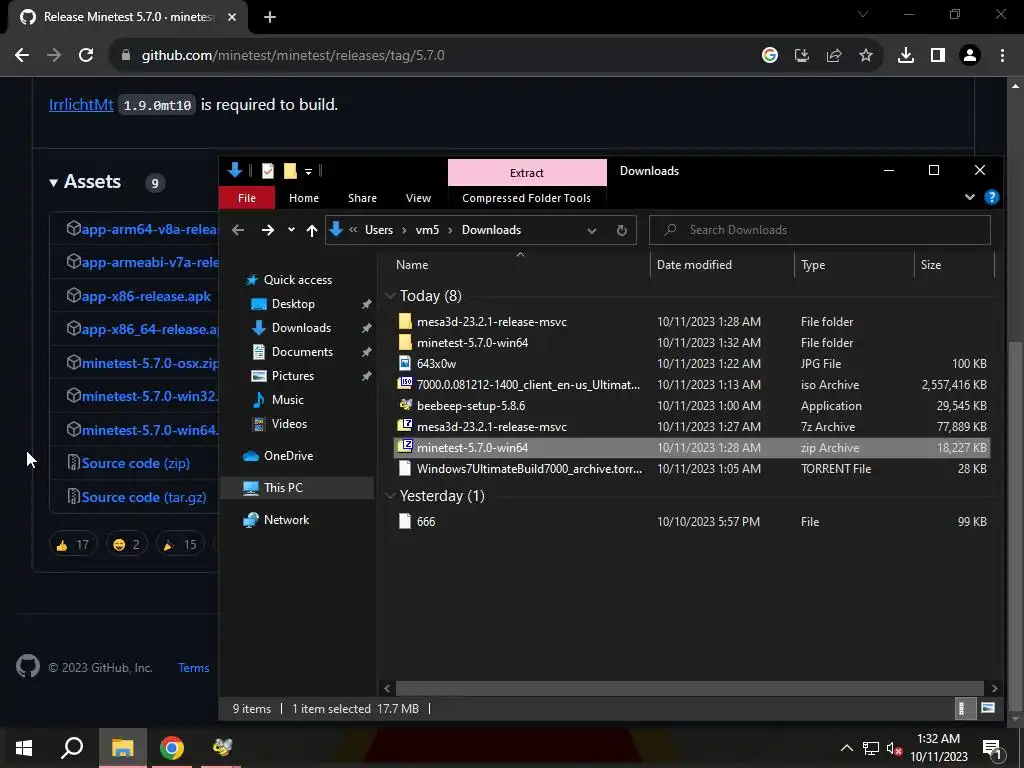
Task: Close the Release Minetest tab
Action: tap(232, 17)
